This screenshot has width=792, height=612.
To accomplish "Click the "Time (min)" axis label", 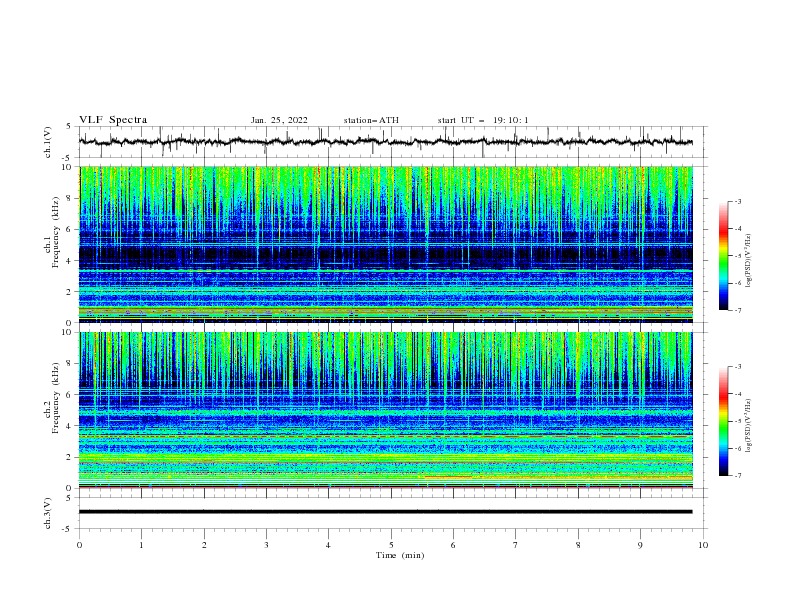I will [x=400, y=555].
